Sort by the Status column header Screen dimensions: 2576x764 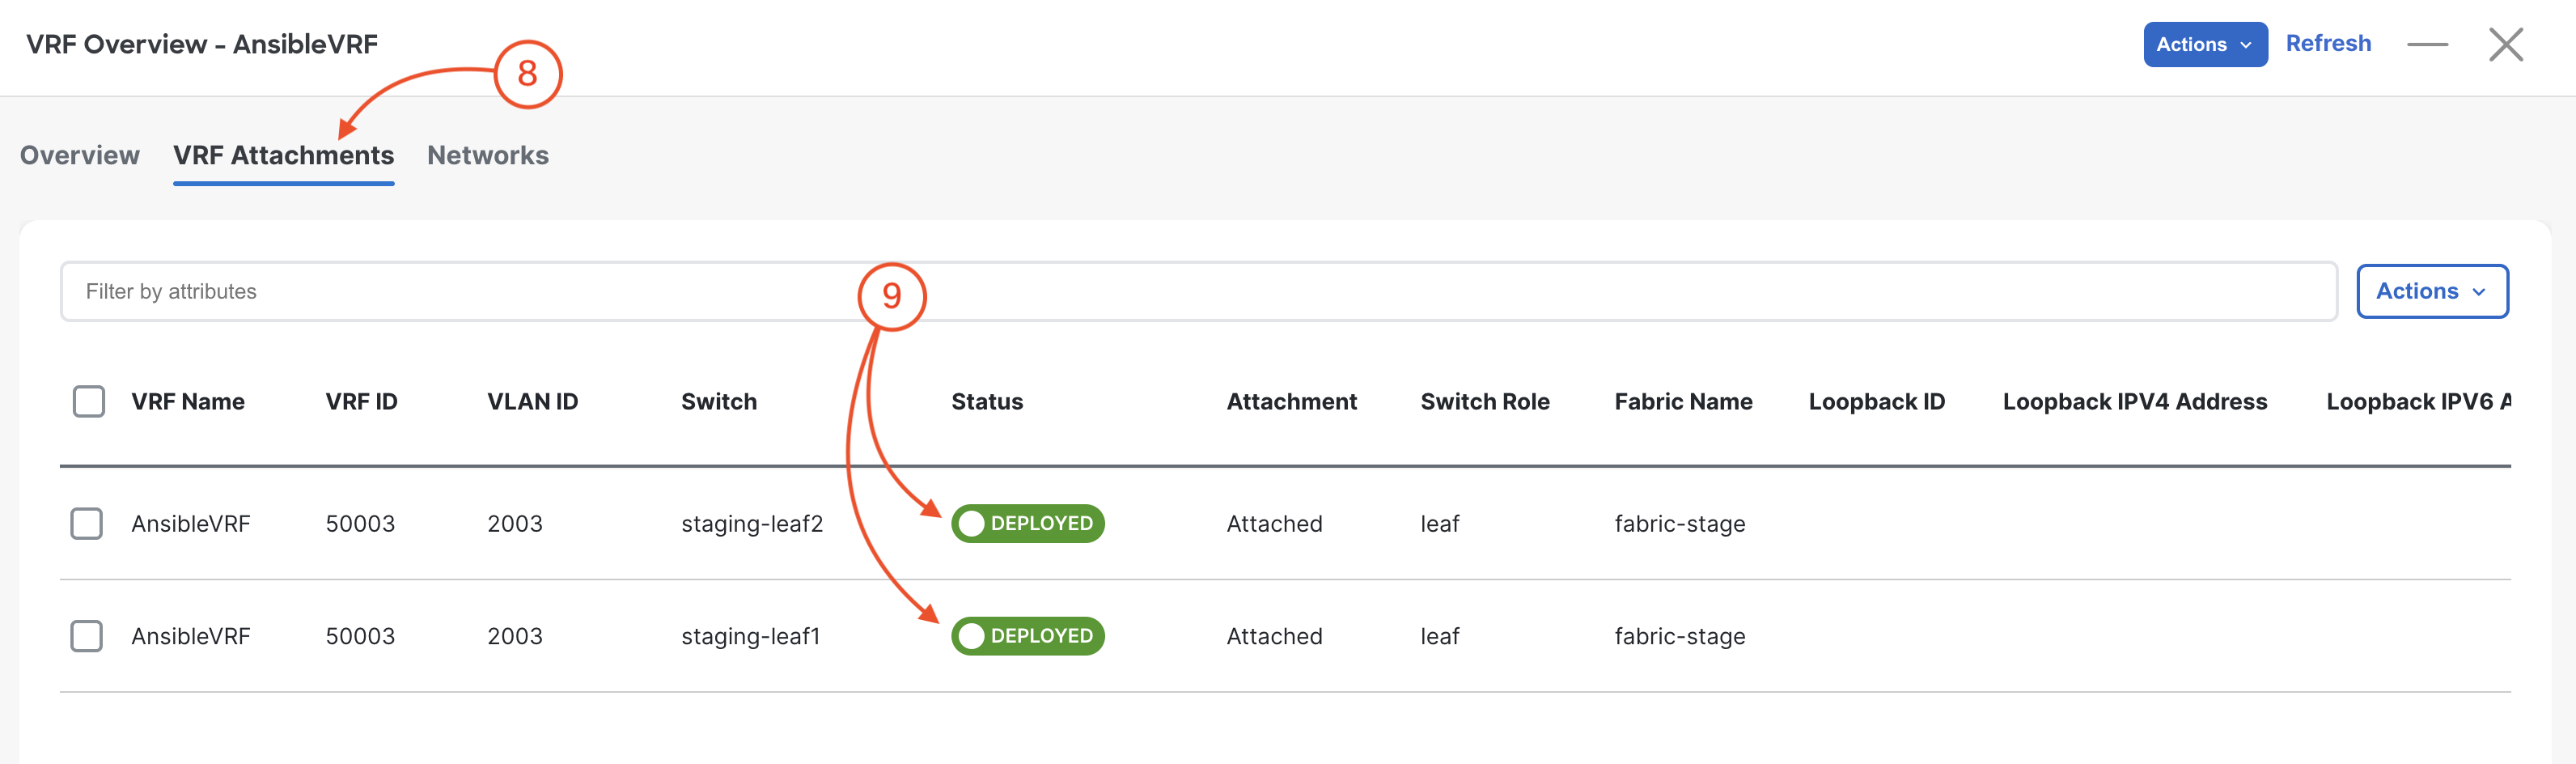[987, 401]
